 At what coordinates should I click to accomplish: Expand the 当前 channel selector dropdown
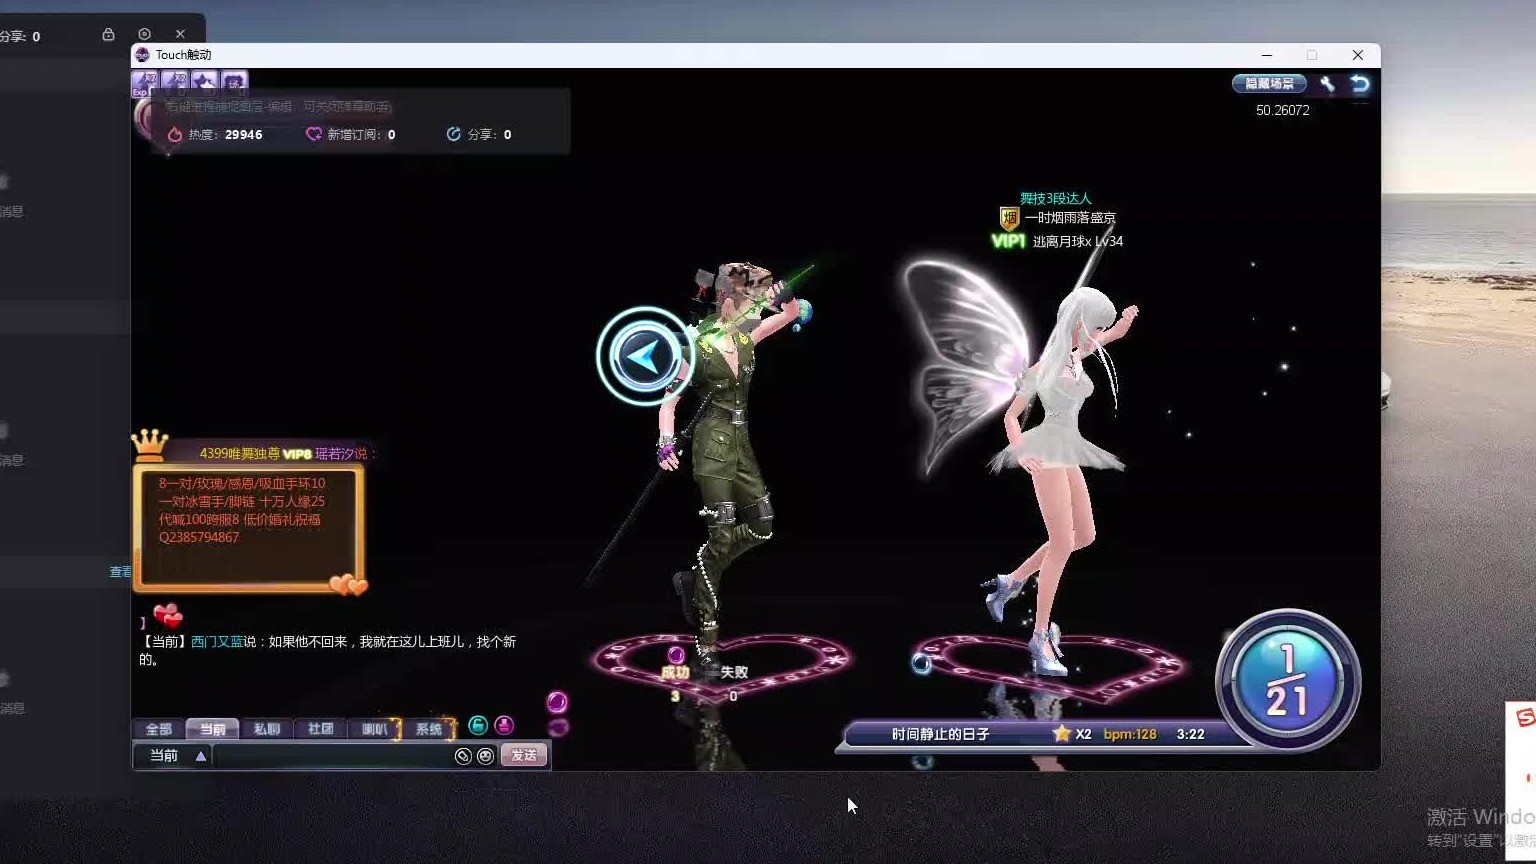(178, 756)
